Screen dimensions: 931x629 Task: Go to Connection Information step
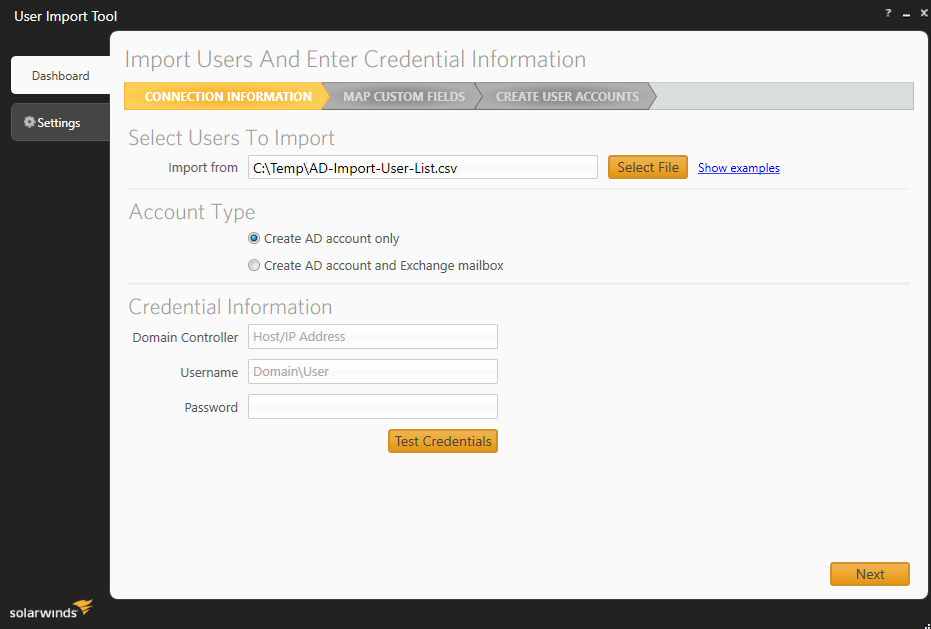pyautogui.click(x=227, y=96)
